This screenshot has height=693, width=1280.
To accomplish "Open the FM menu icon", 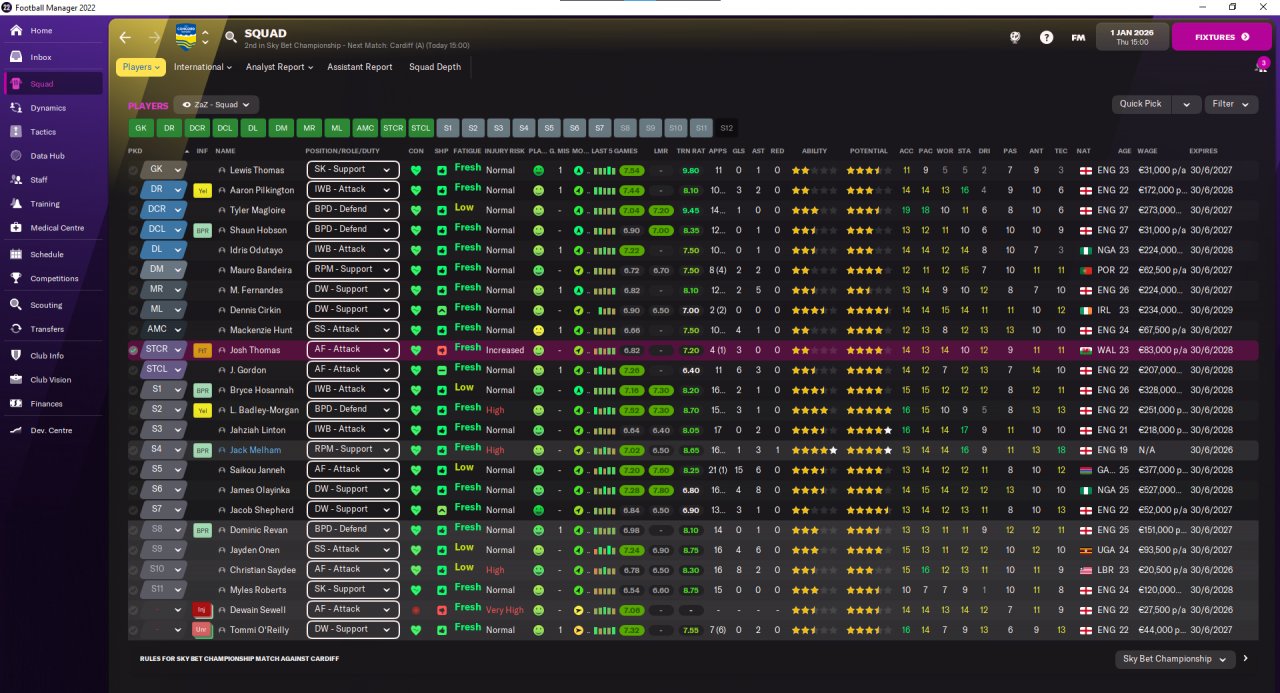I will 1078,37.
